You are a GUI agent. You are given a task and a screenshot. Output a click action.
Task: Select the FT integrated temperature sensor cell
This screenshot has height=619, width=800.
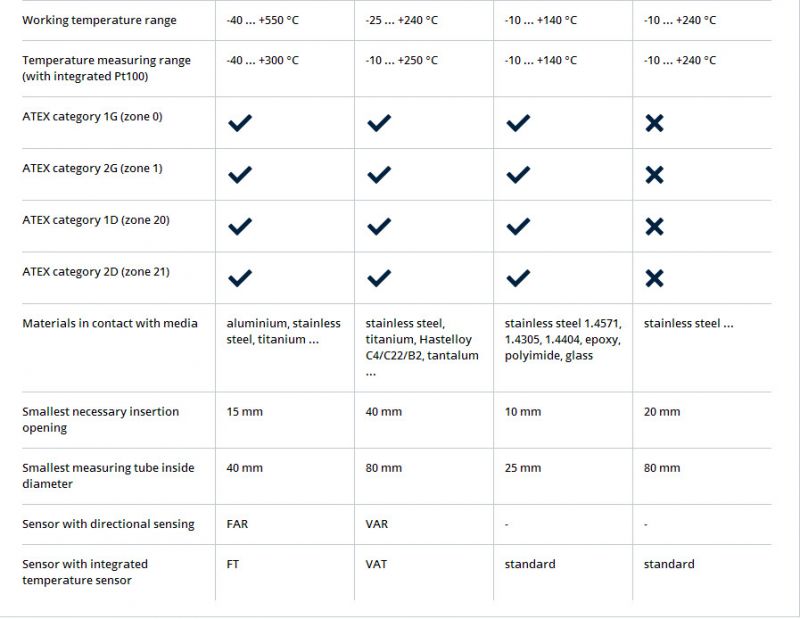pos(233,564)
